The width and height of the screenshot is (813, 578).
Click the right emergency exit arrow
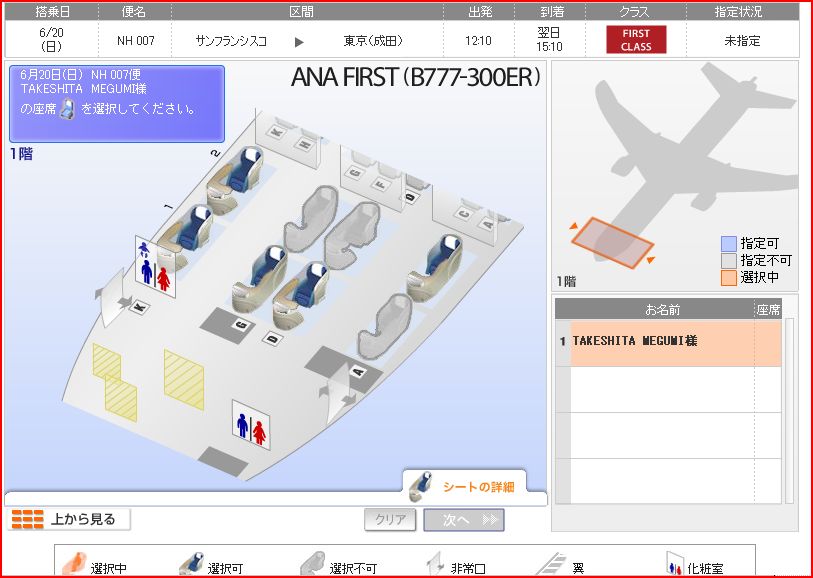339,393
